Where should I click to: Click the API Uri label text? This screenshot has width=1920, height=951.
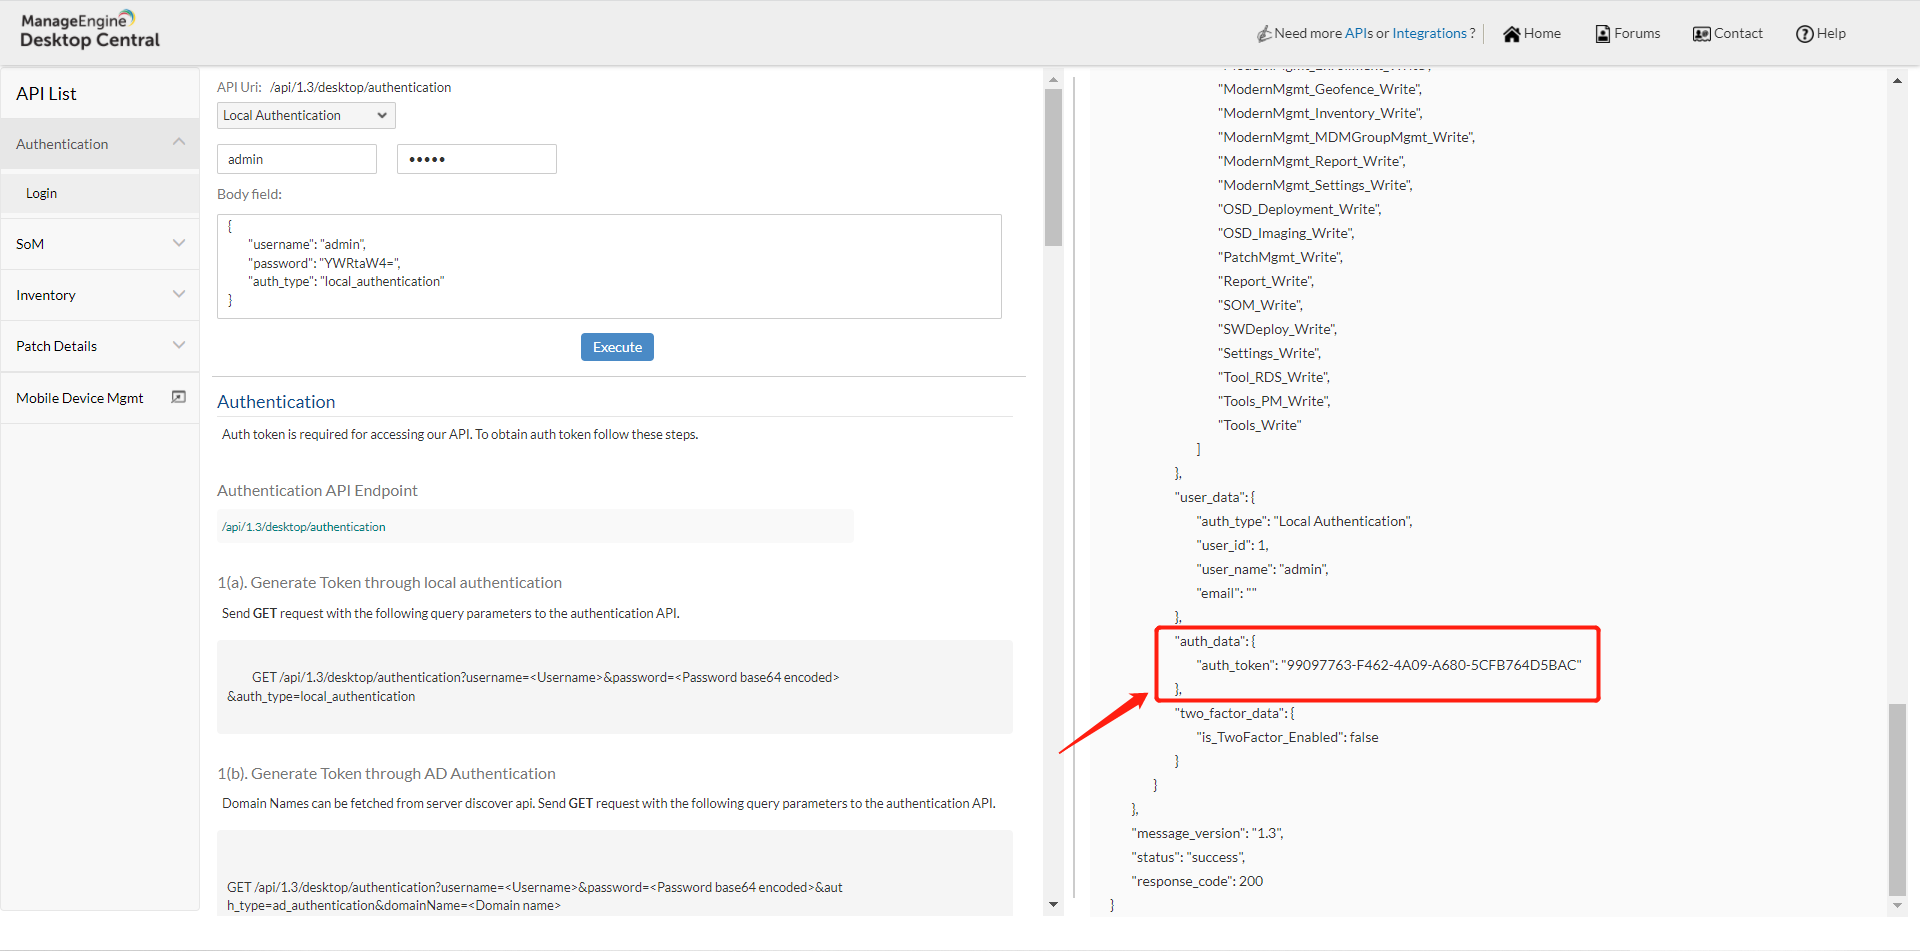(x=239, y=87)
